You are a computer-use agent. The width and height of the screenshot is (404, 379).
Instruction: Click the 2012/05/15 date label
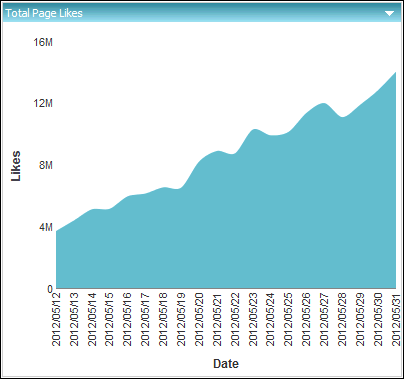click(x=109, y=319)
